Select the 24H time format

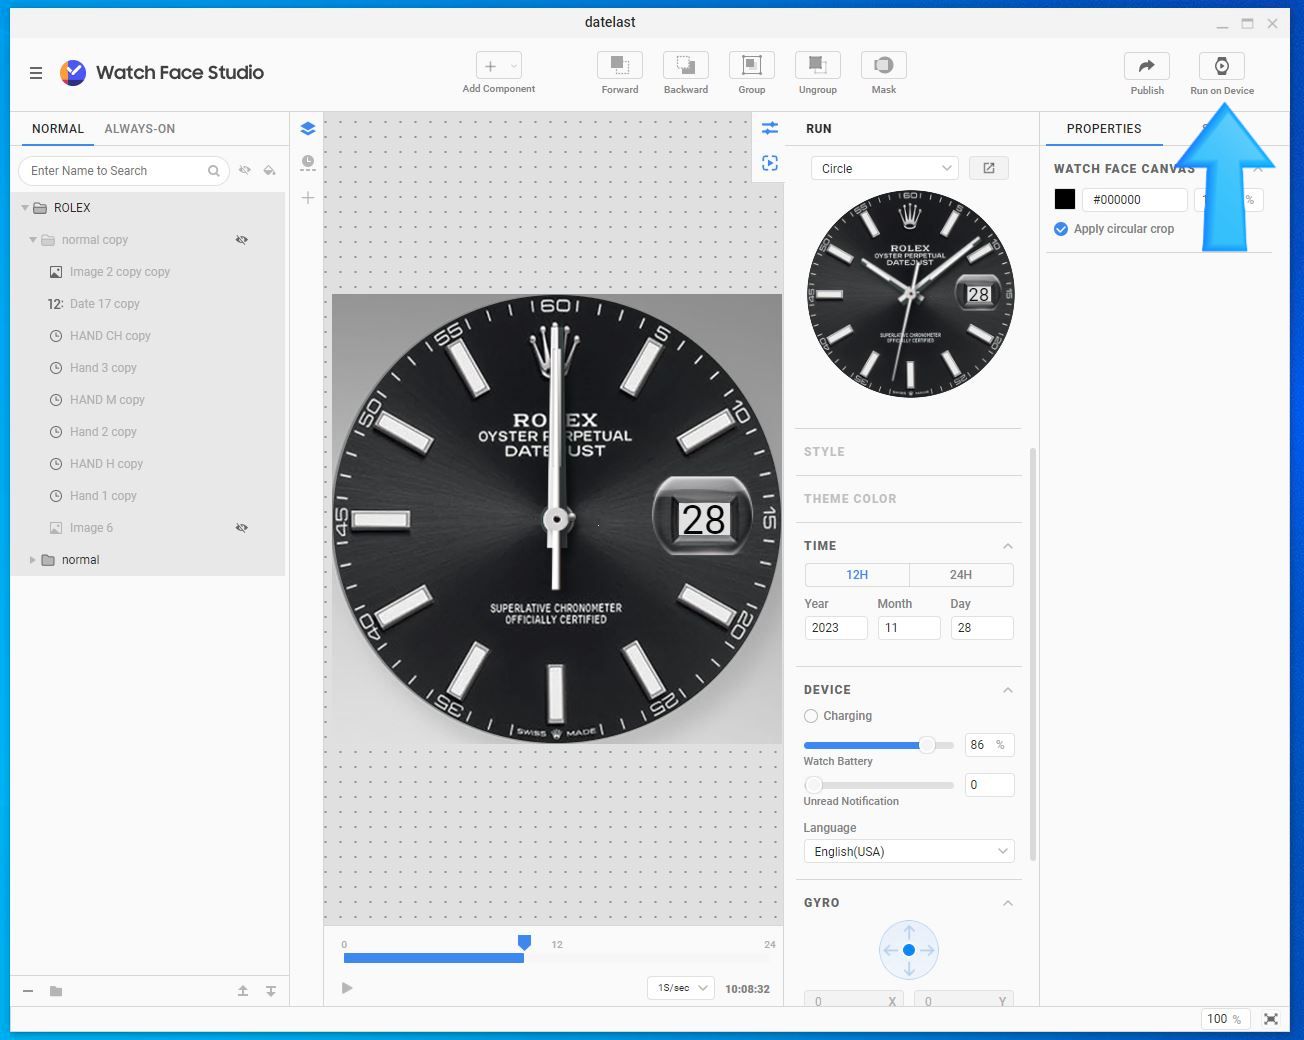point(961,575)
